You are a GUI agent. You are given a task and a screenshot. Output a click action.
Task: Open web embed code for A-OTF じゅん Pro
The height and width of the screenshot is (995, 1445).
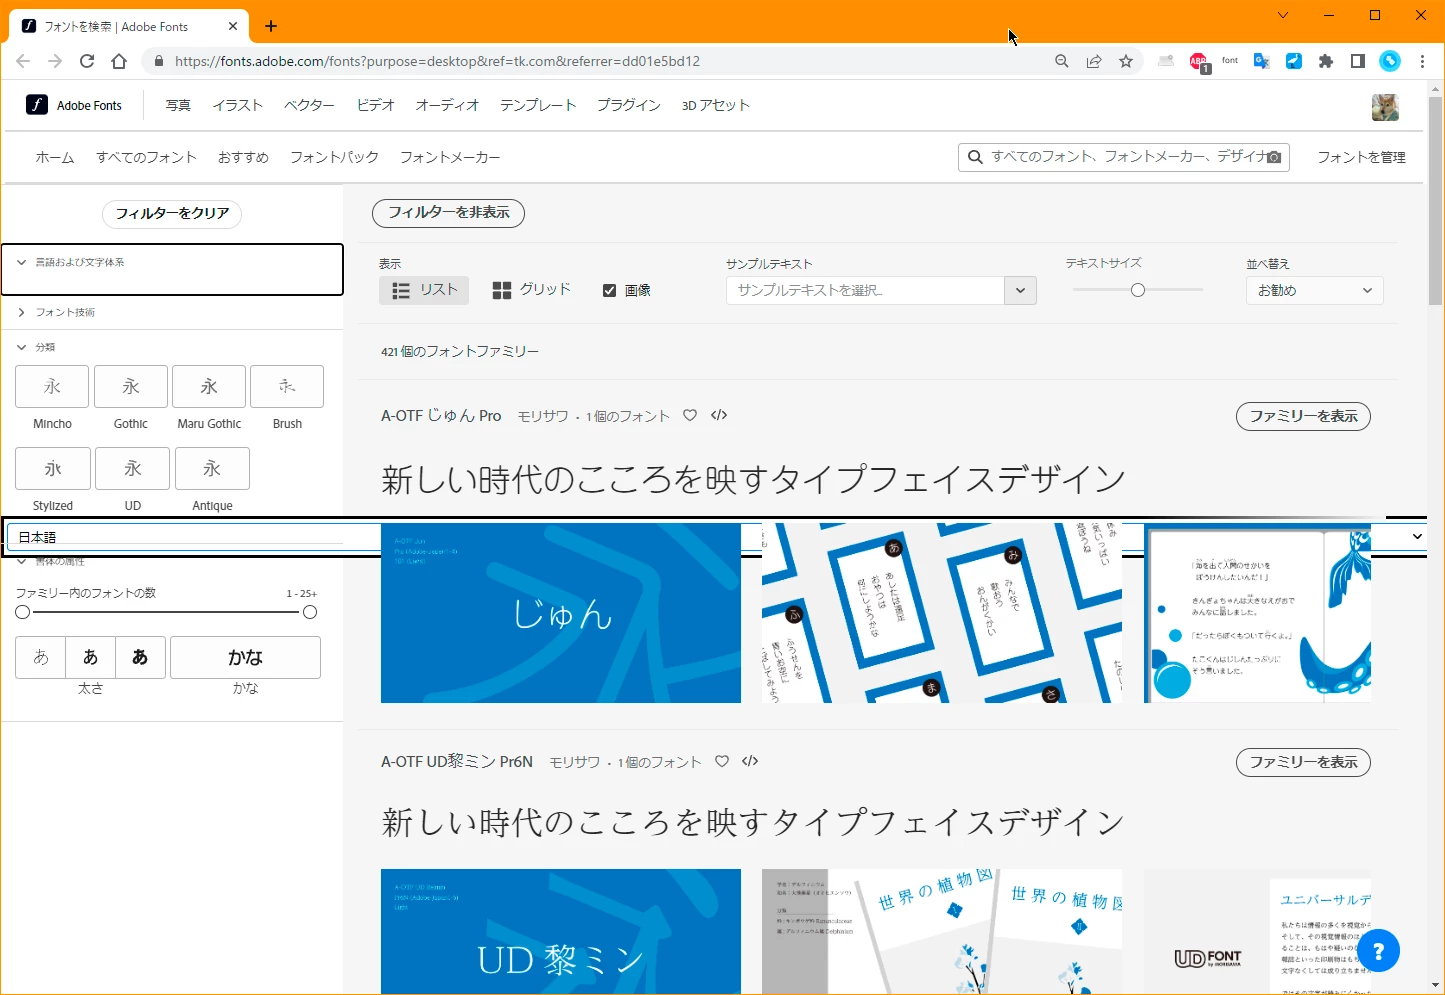719,415
